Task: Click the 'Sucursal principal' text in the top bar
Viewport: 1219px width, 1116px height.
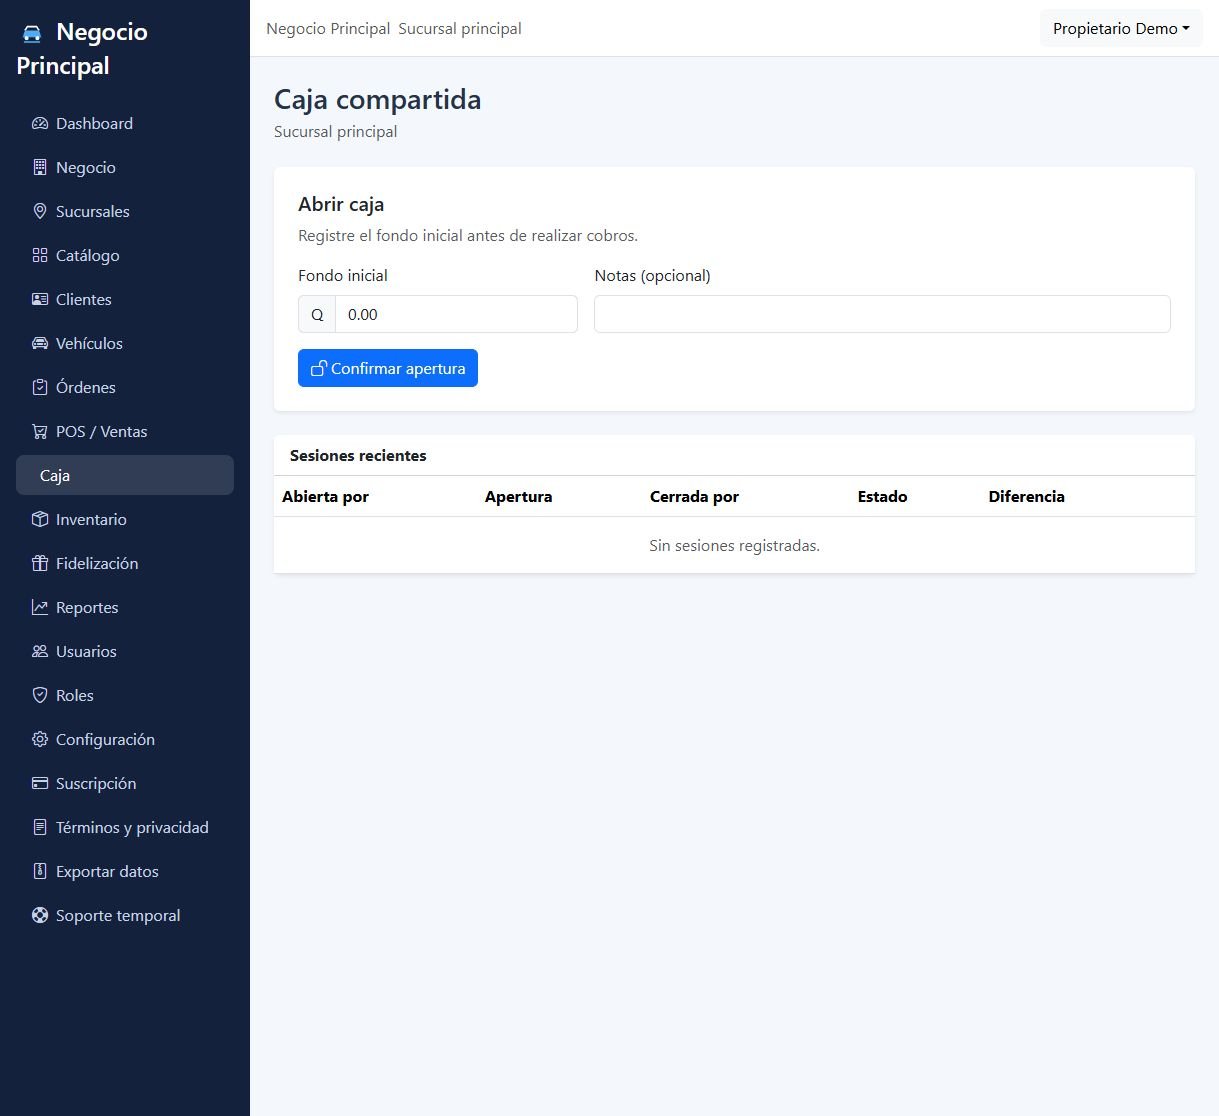Action: click(460, 29)
